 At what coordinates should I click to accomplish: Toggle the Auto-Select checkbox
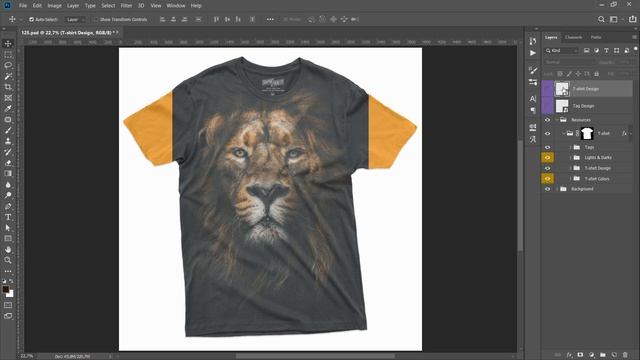point(31,19)
